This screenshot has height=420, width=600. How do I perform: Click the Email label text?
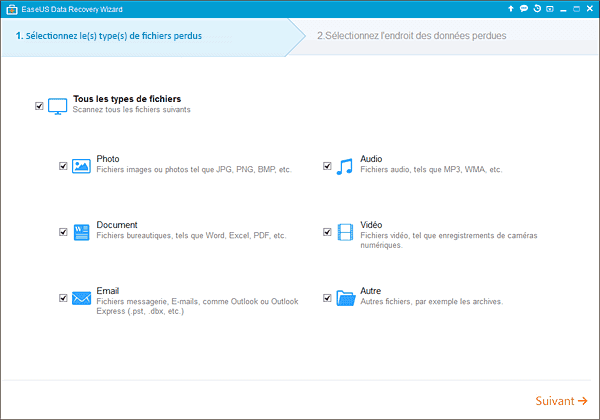point(108,291)
